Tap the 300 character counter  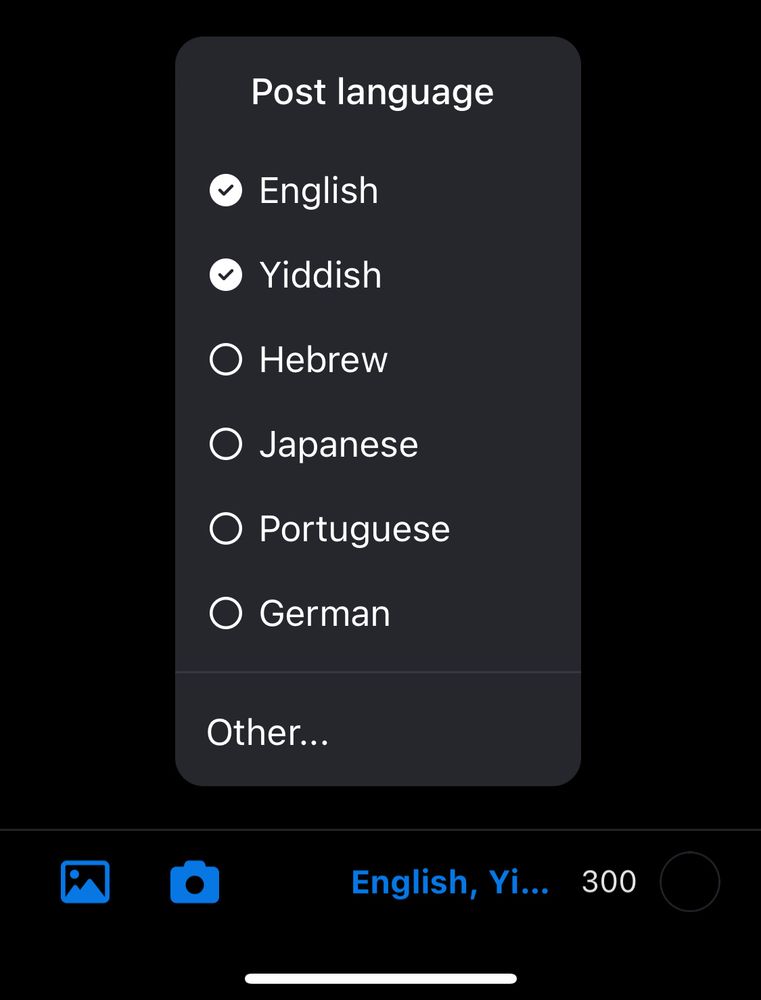point(609,882)
